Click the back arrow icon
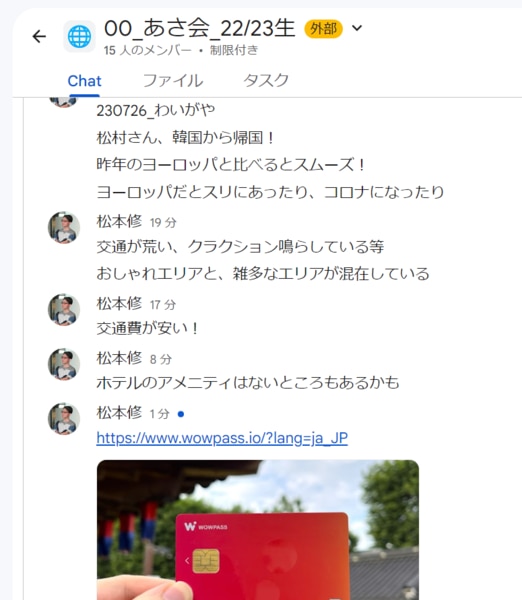The height and width of the screenshot is (600, 522). (x=39, y=37)
